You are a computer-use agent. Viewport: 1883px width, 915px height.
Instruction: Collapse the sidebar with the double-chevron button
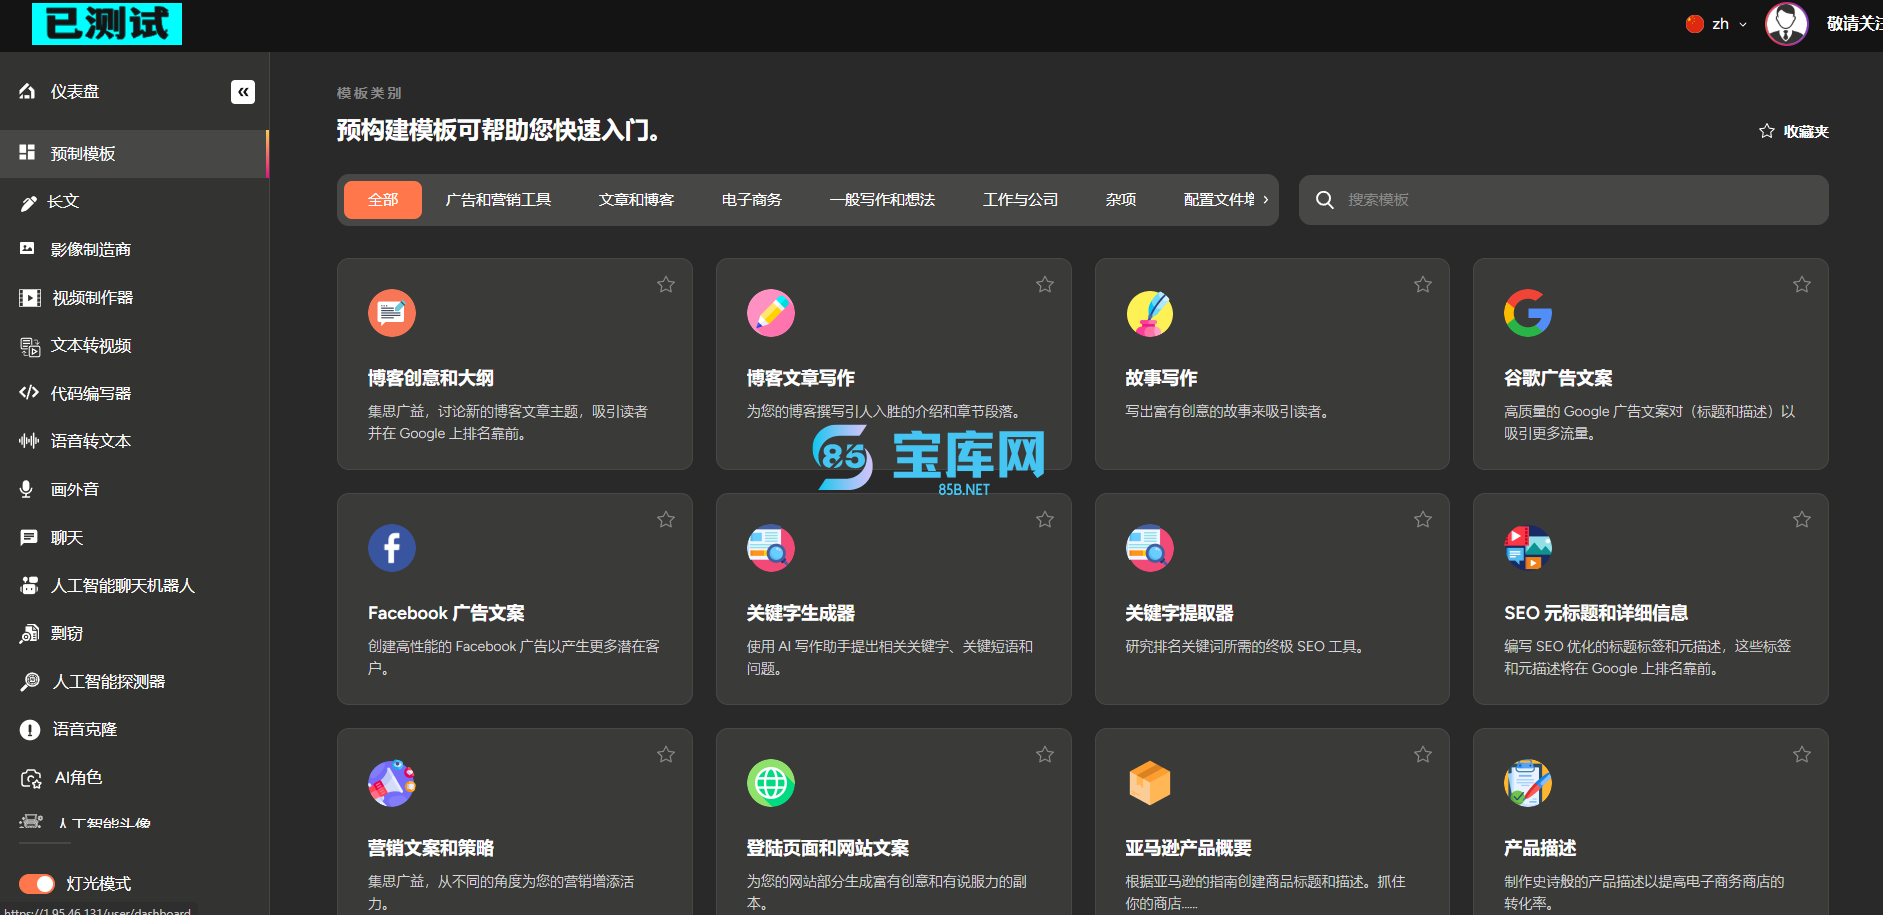point(242,92)
